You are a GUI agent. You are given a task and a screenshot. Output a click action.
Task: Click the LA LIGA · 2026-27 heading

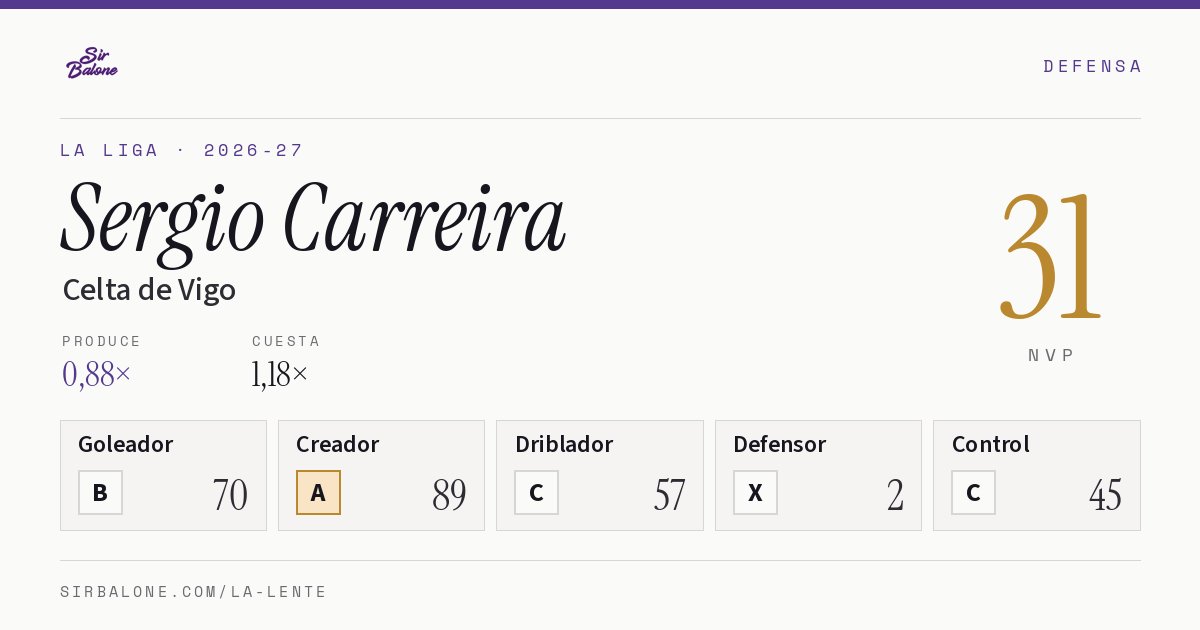point(181,150)
